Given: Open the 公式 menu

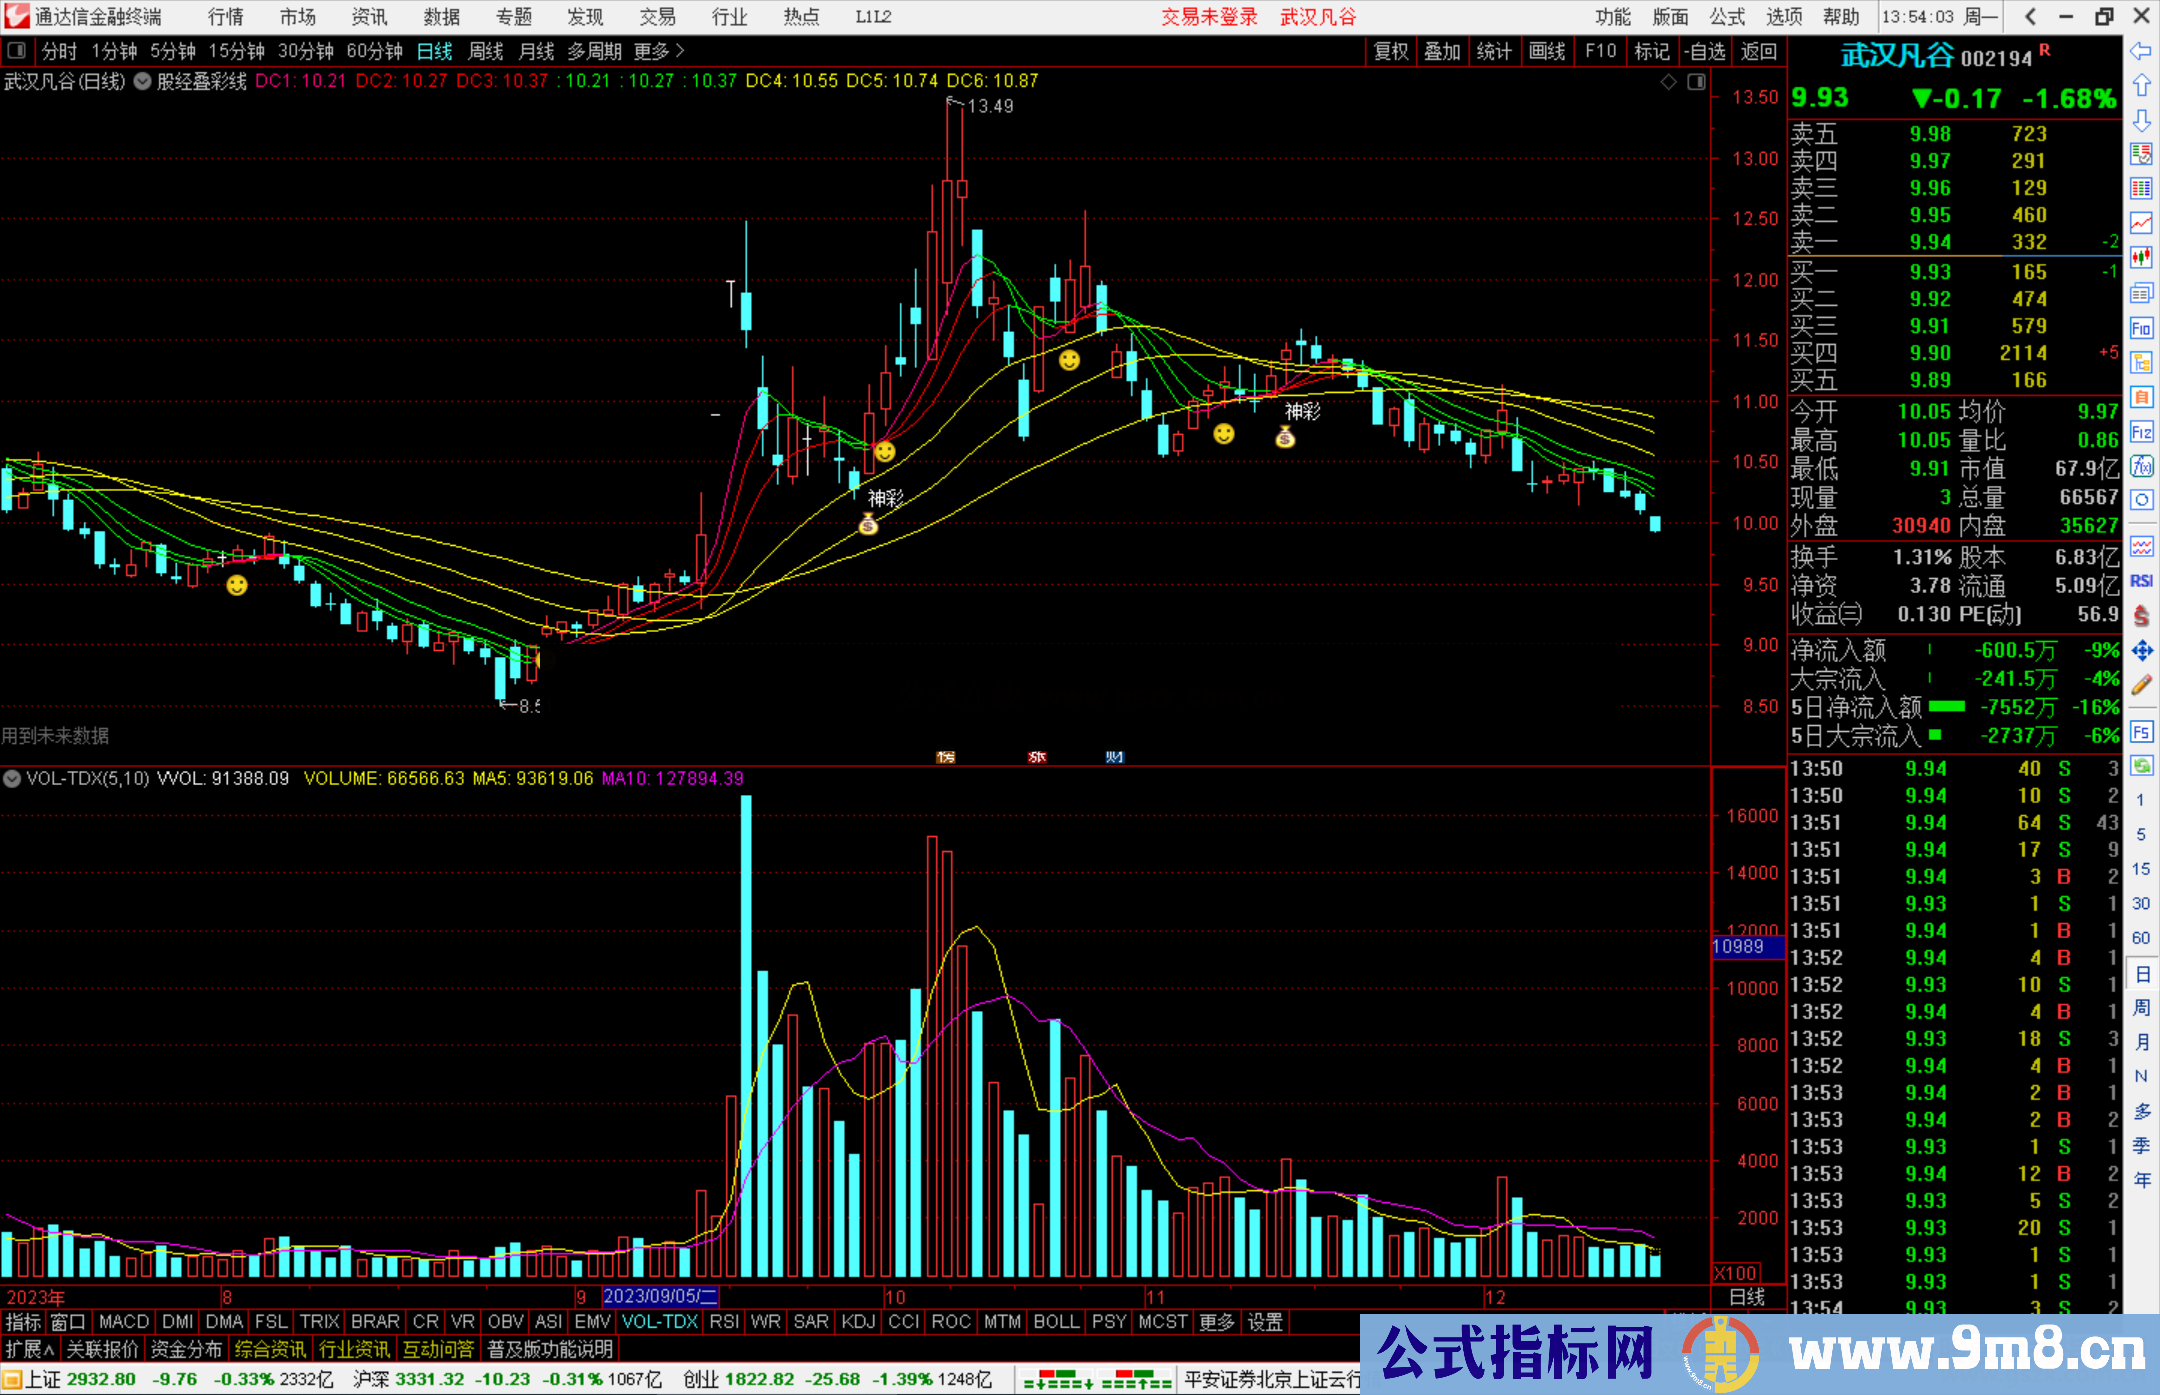Looking at the screenshot, I should 1727,17.
